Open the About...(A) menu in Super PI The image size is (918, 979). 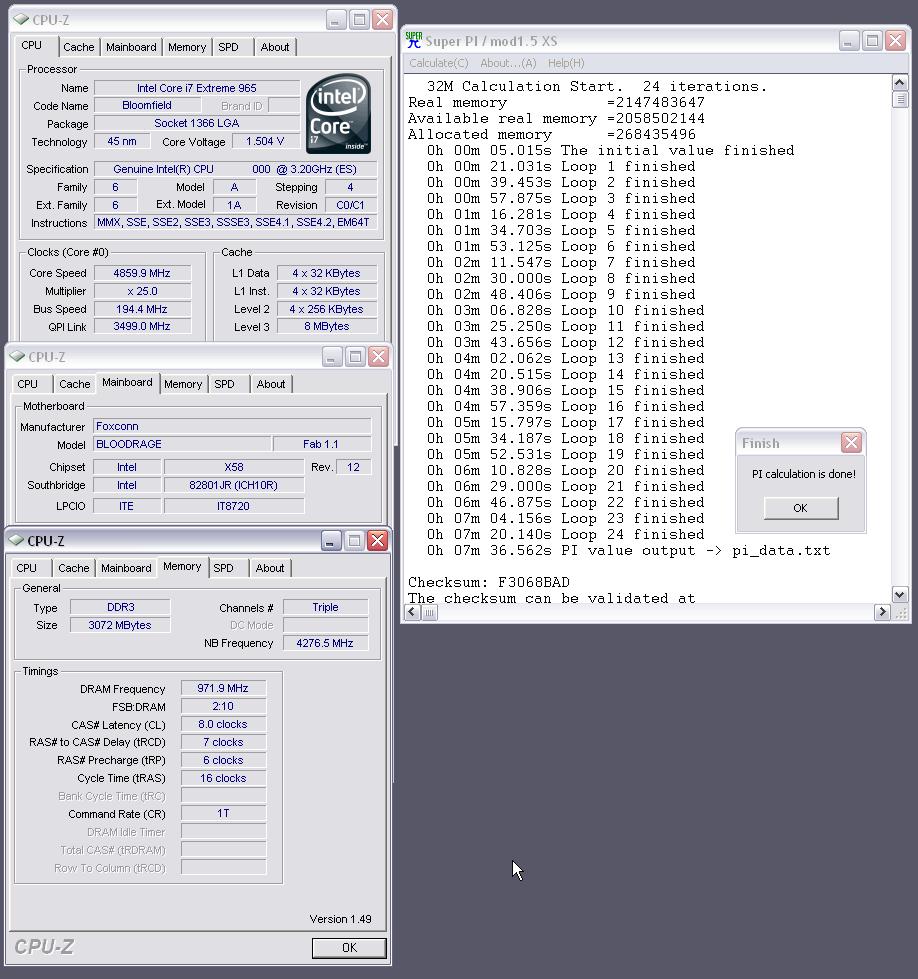(508, 63)
